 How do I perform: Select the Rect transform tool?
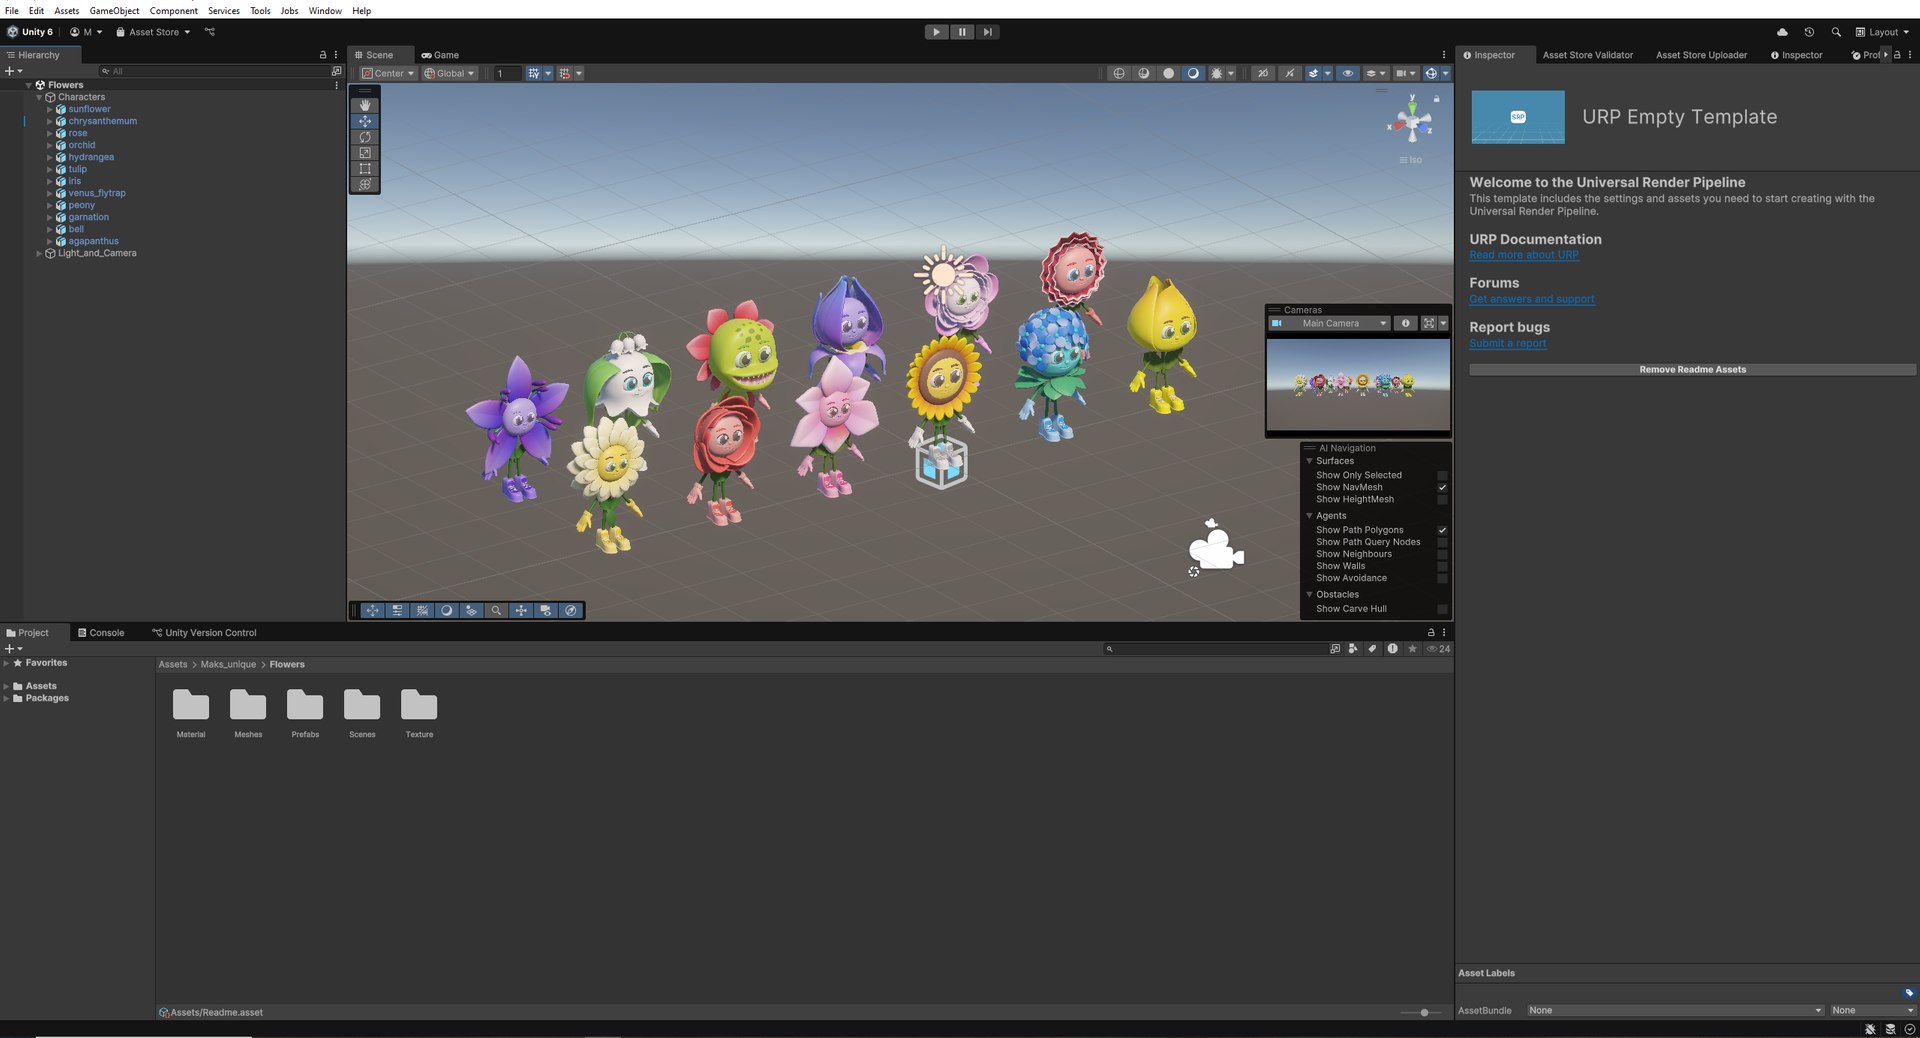(365, 169)
